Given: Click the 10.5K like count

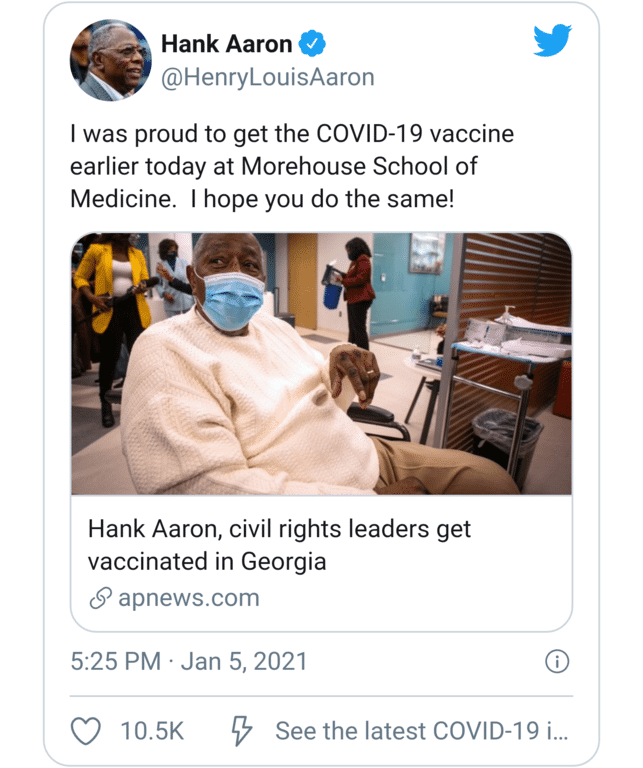Looking at the screenshot, I should [152, 731].
